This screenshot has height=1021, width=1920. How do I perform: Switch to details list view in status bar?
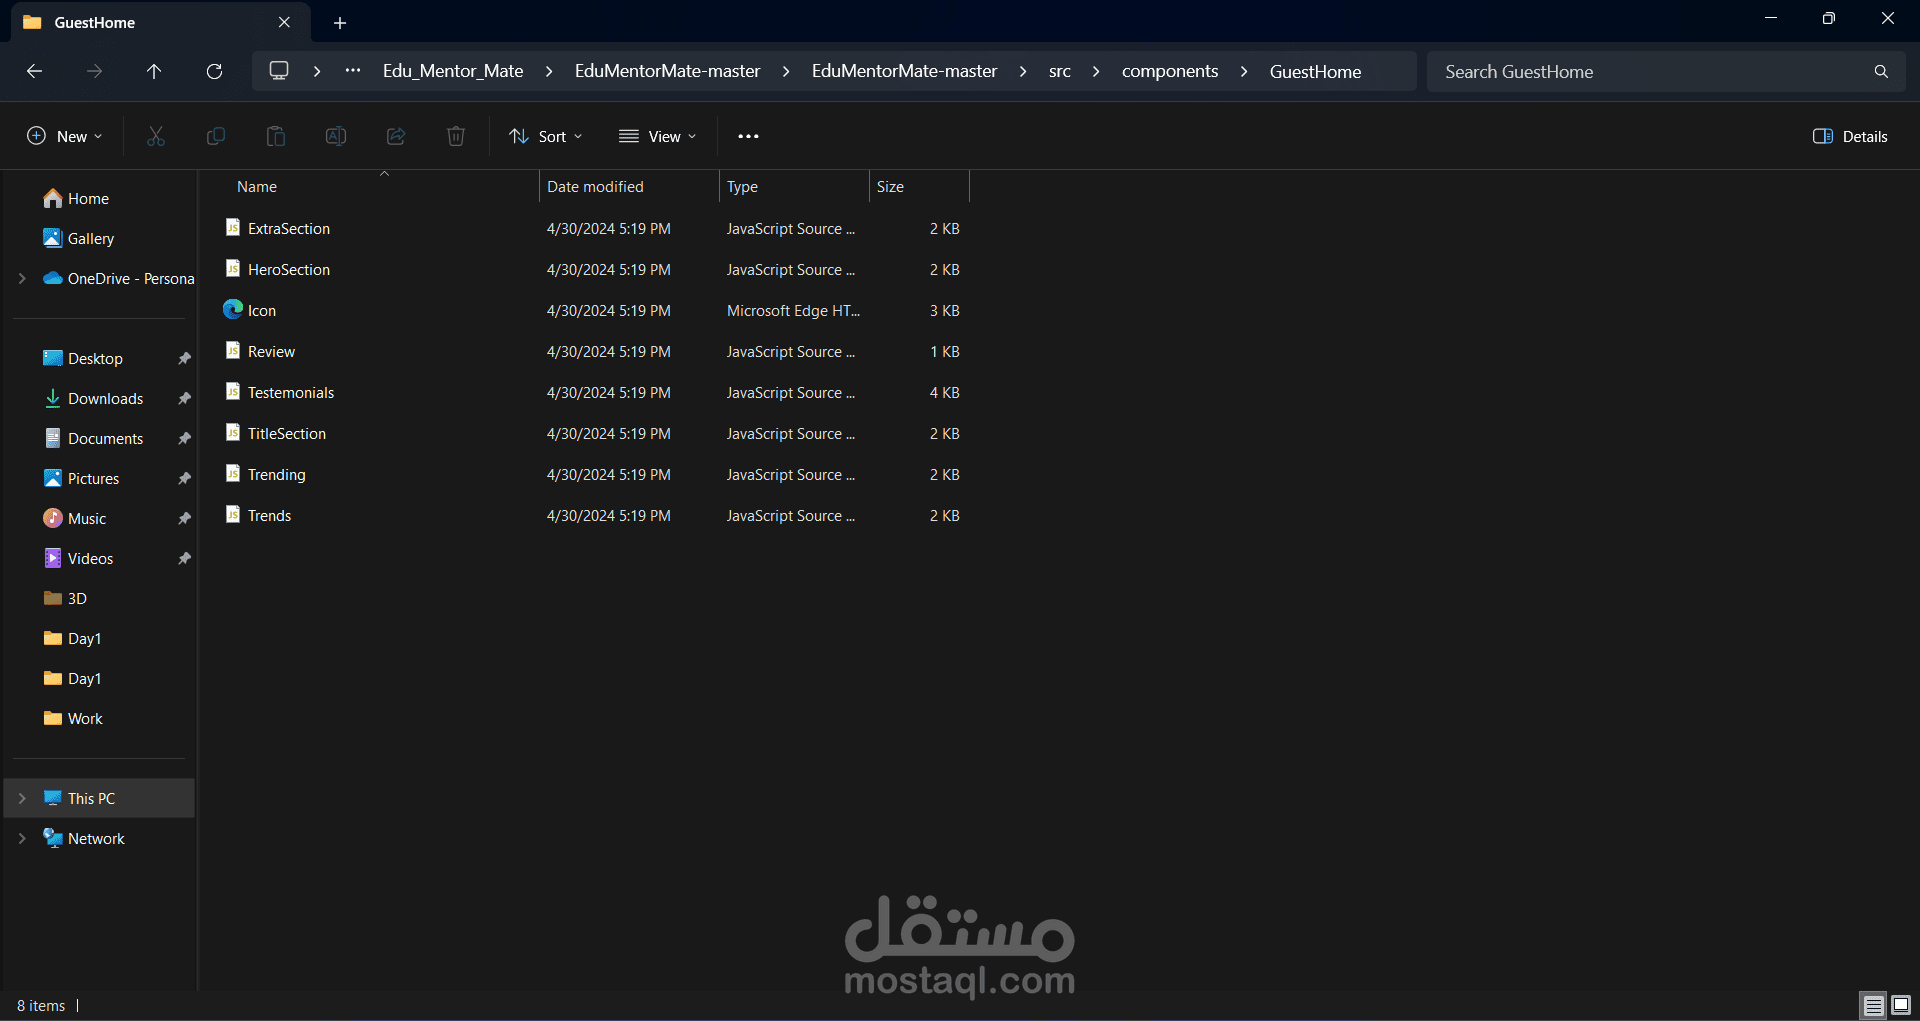tap(1874, 1005)
